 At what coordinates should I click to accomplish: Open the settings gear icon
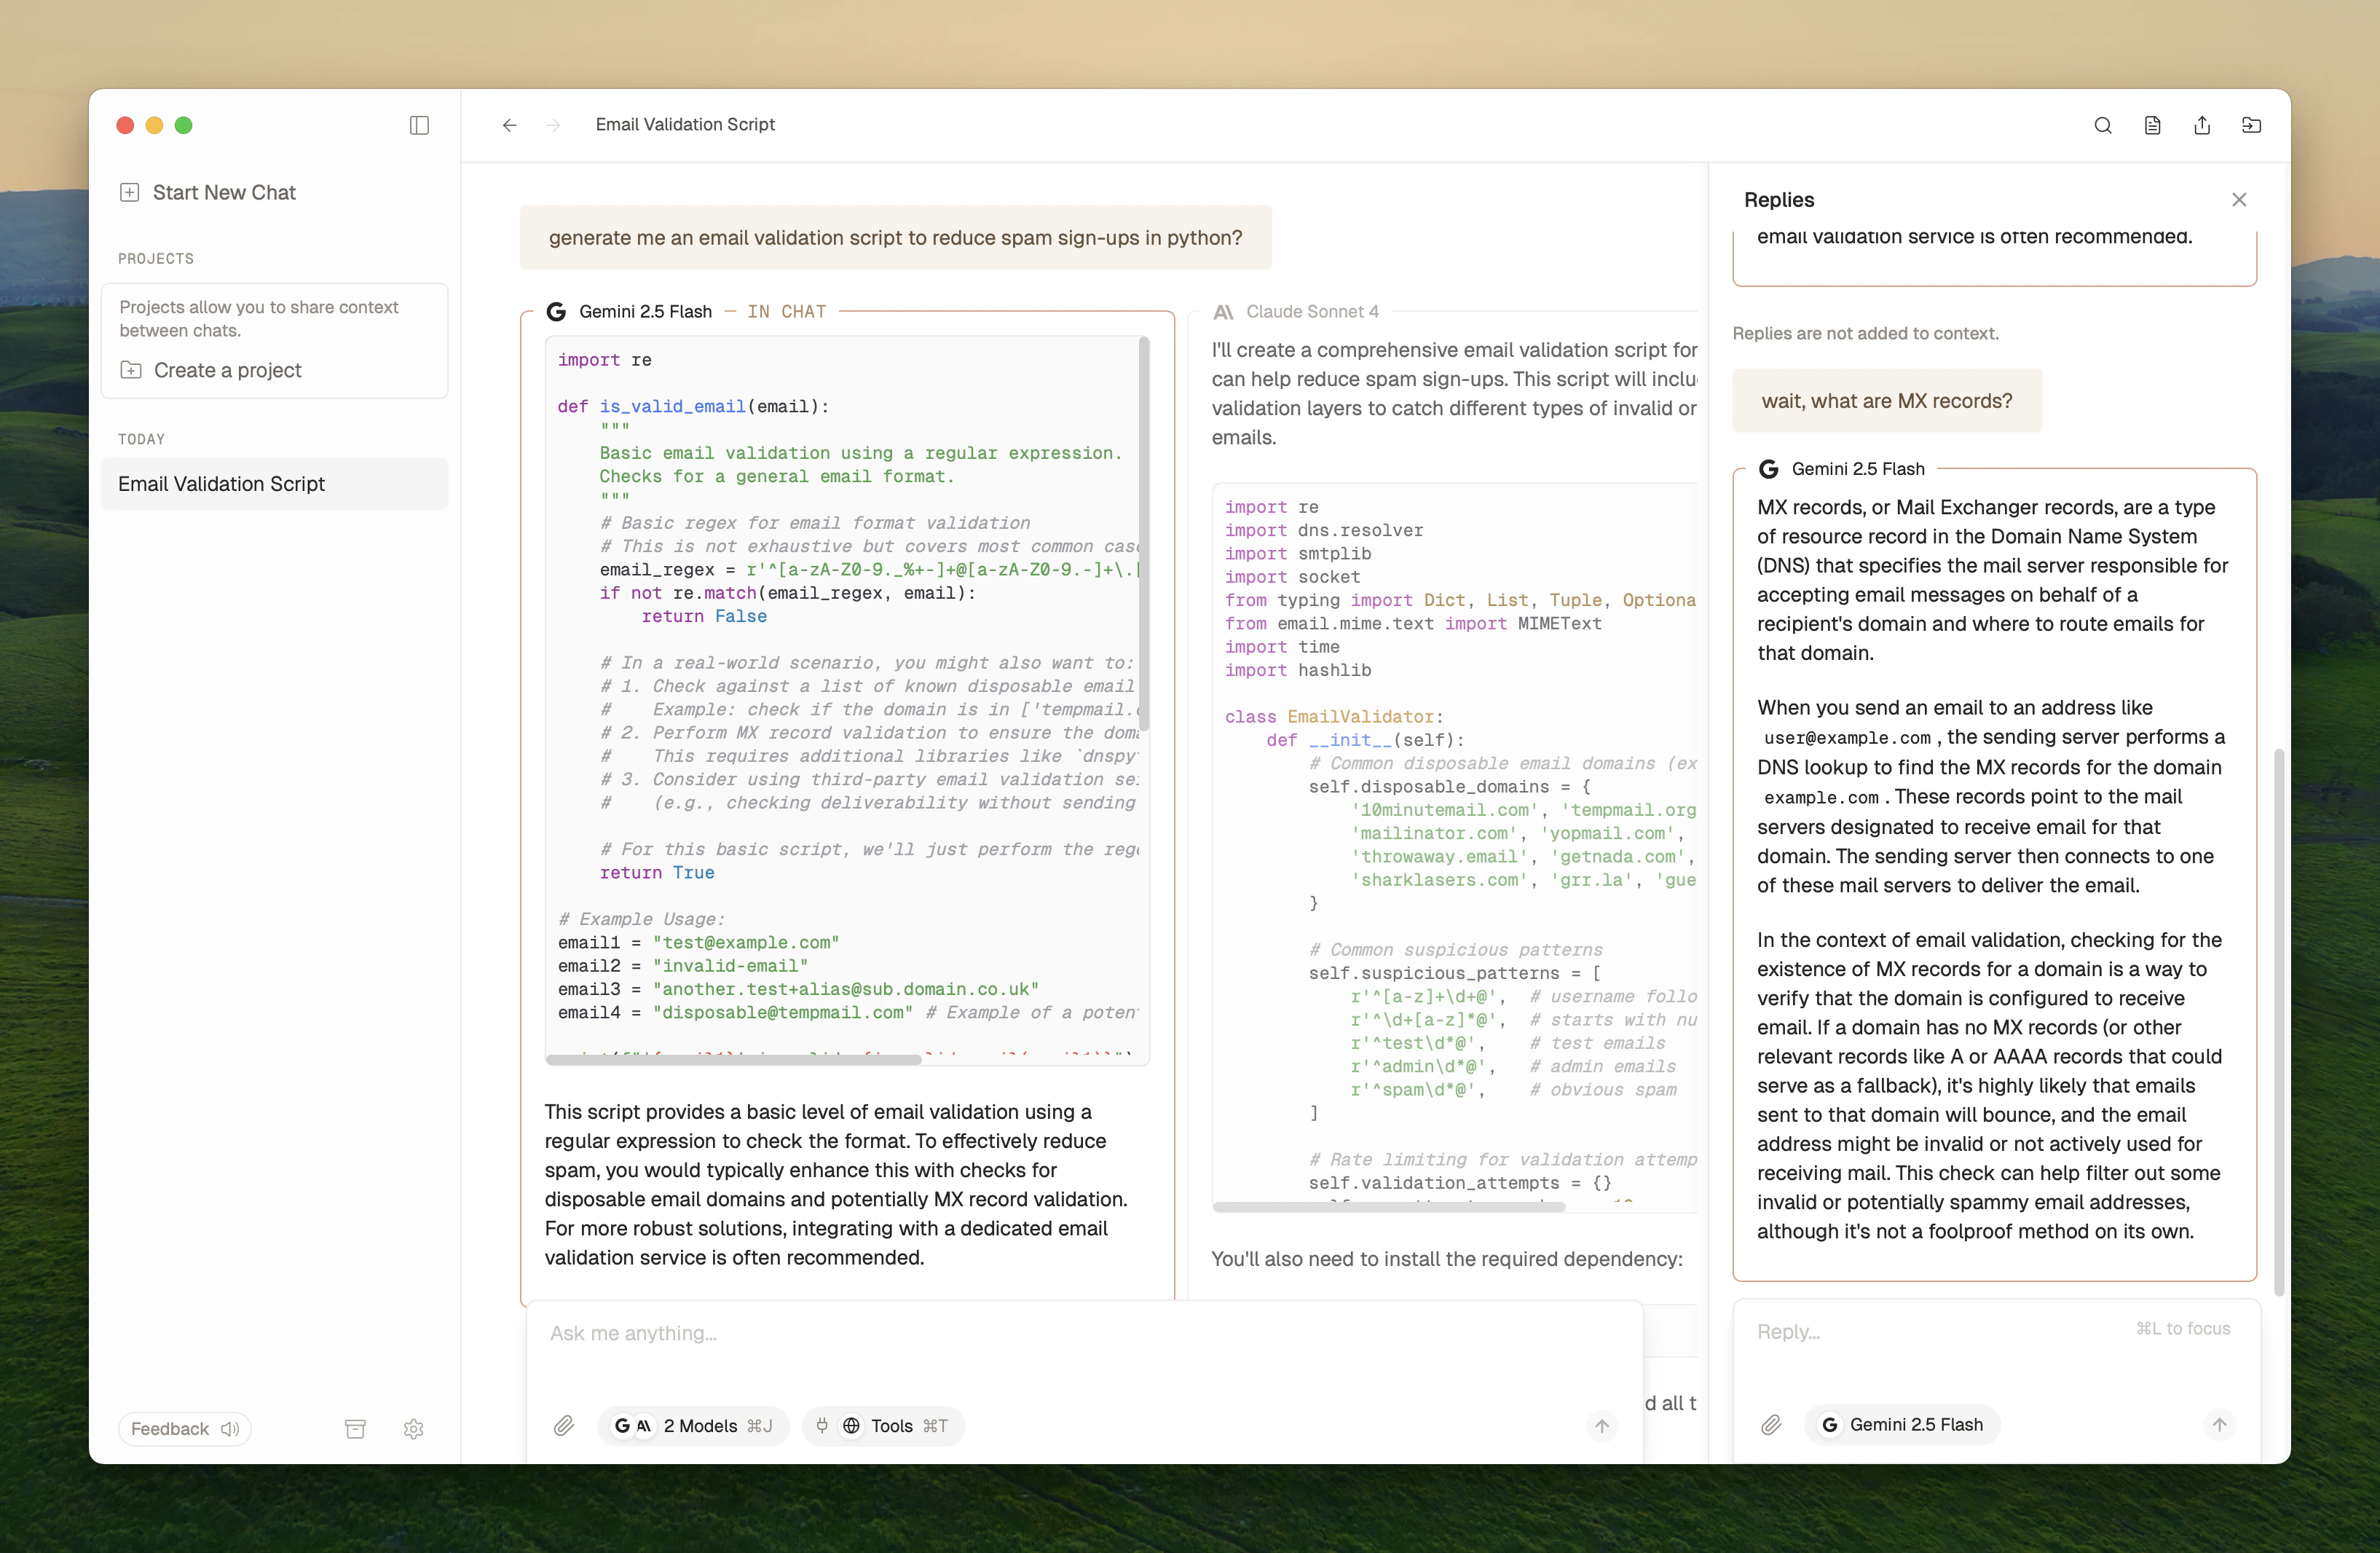(414, 1428)
